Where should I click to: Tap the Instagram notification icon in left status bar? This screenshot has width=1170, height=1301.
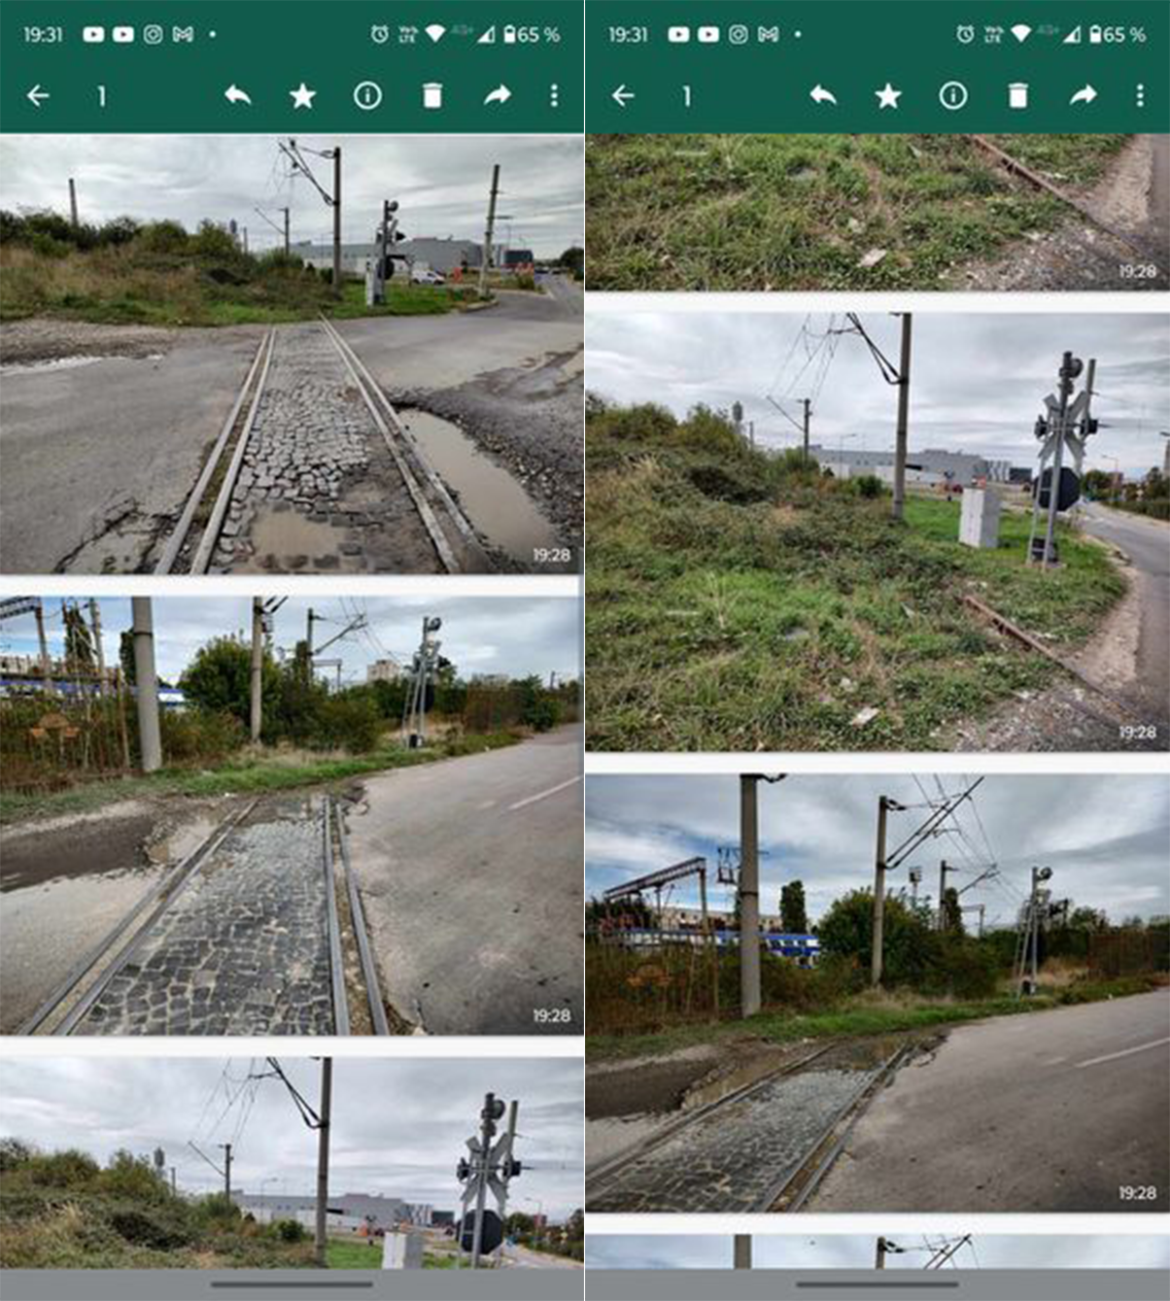[x=153, y=34]
